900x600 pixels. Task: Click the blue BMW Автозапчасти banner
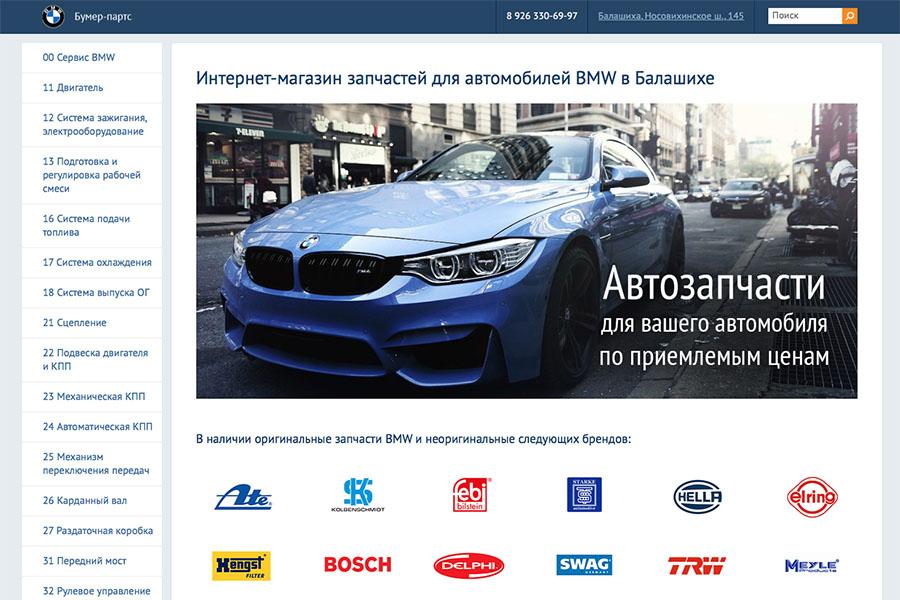pyautogui.click(x=526, y=251)
